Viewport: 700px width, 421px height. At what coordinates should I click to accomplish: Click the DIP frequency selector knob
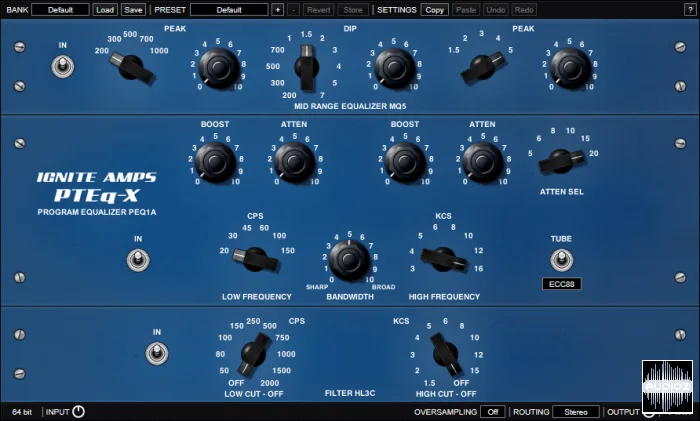point(307,68)
